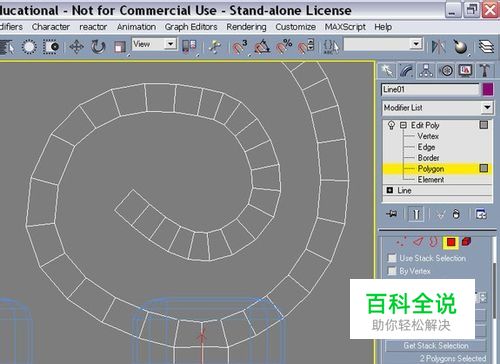The image size is (500, 364).
Task: Click the Align tool icon
Action: tap(461, 46)
